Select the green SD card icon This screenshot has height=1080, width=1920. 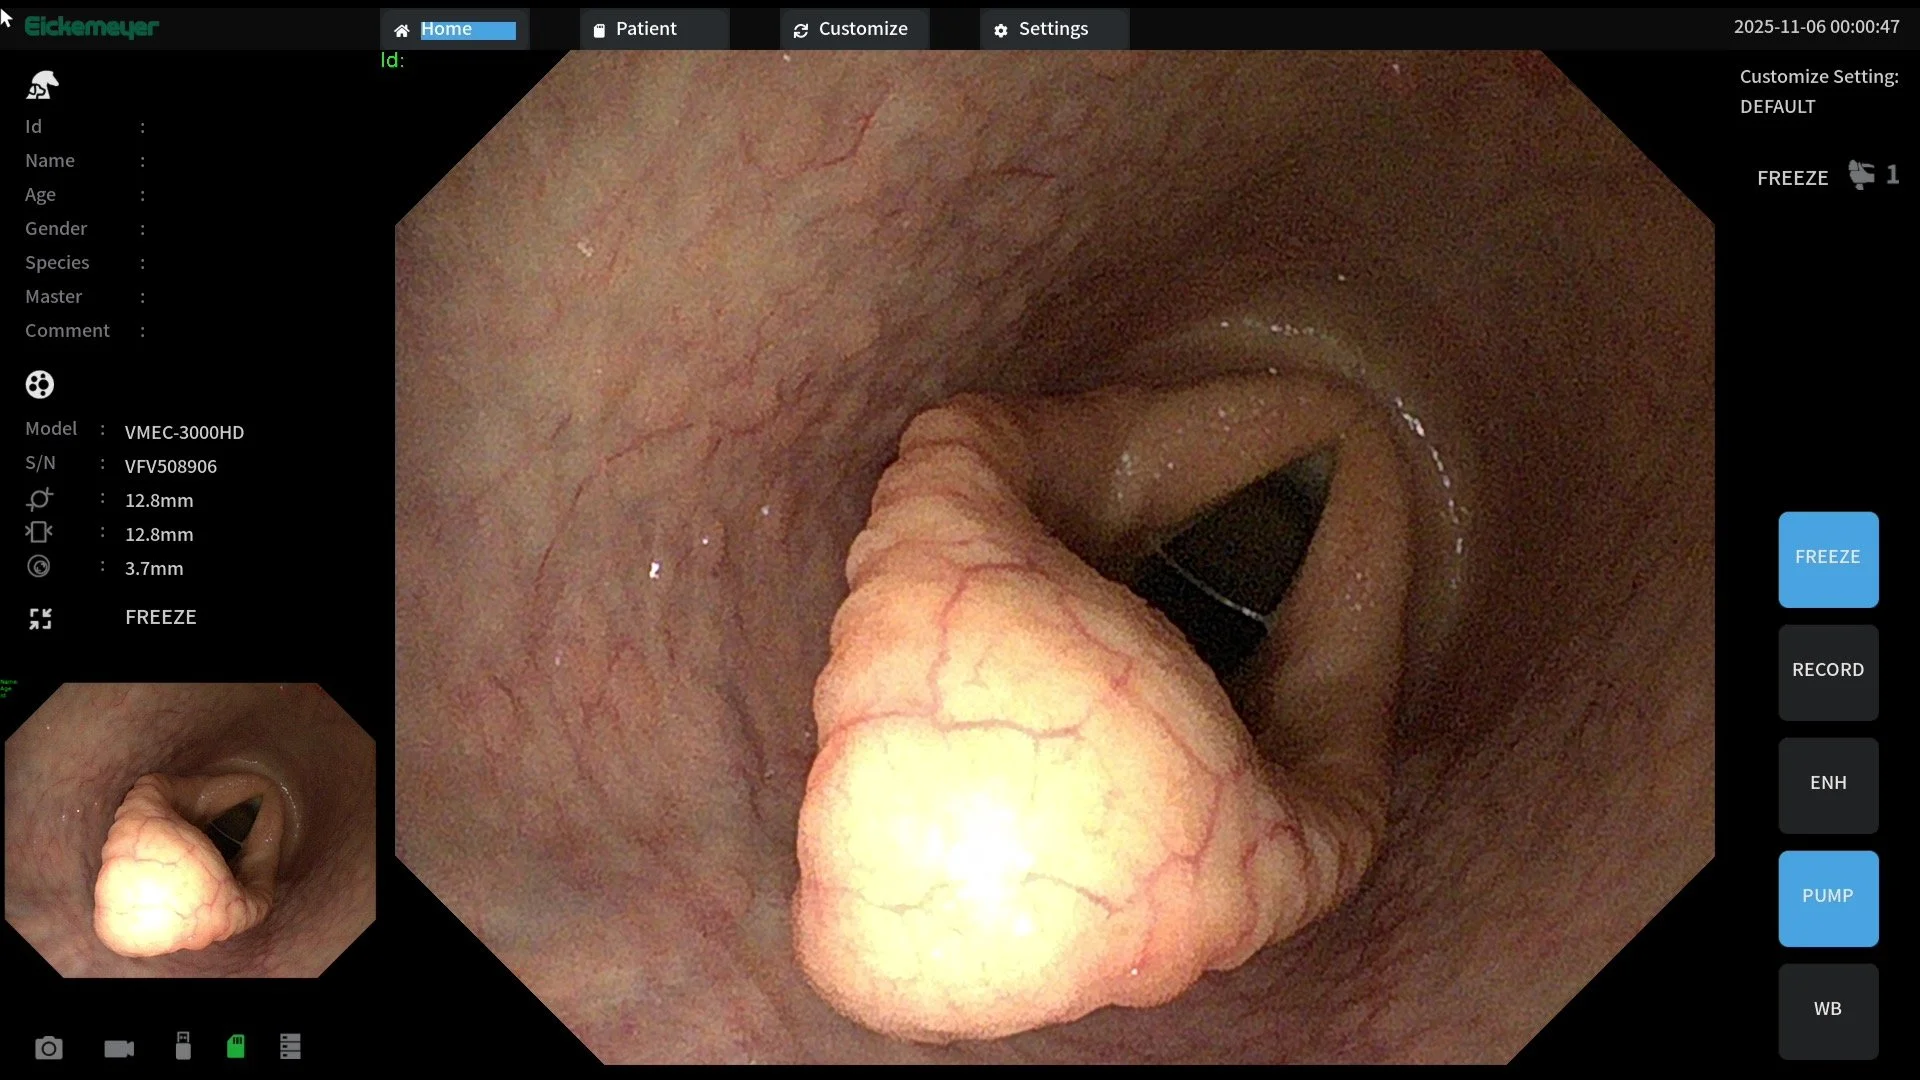click(236, 1046)
